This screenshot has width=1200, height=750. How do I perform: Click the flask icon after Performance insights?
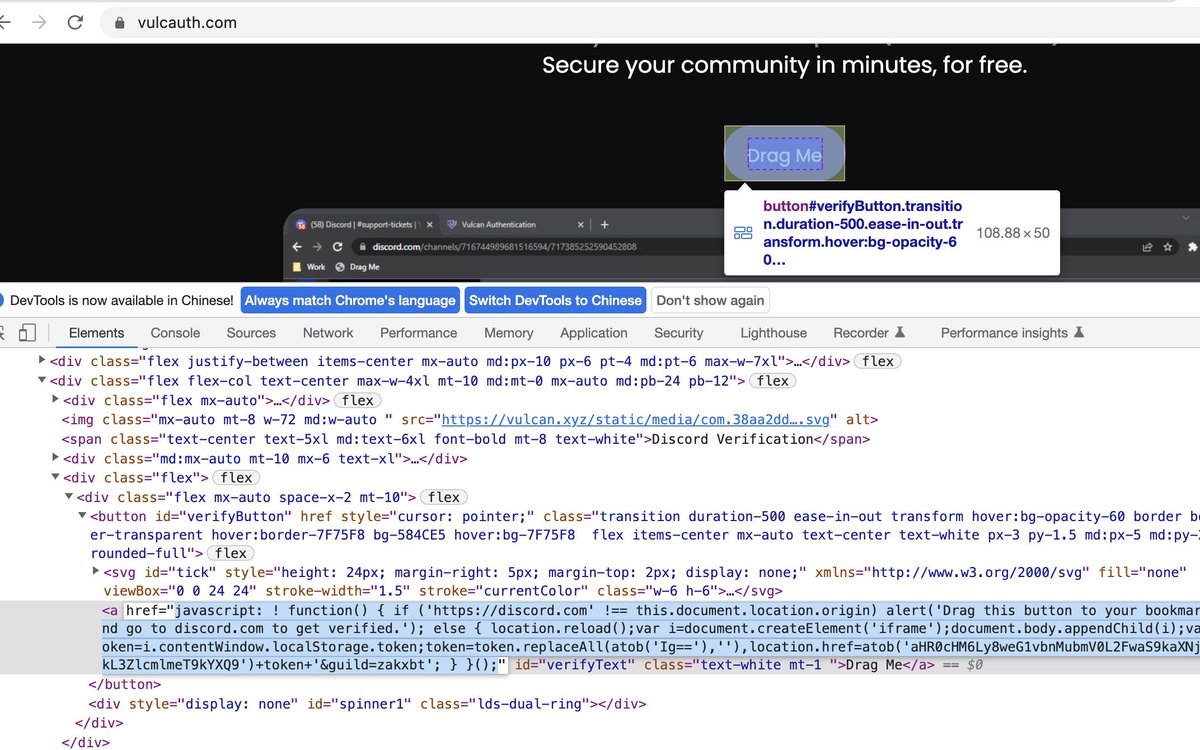click(1078, 333)
